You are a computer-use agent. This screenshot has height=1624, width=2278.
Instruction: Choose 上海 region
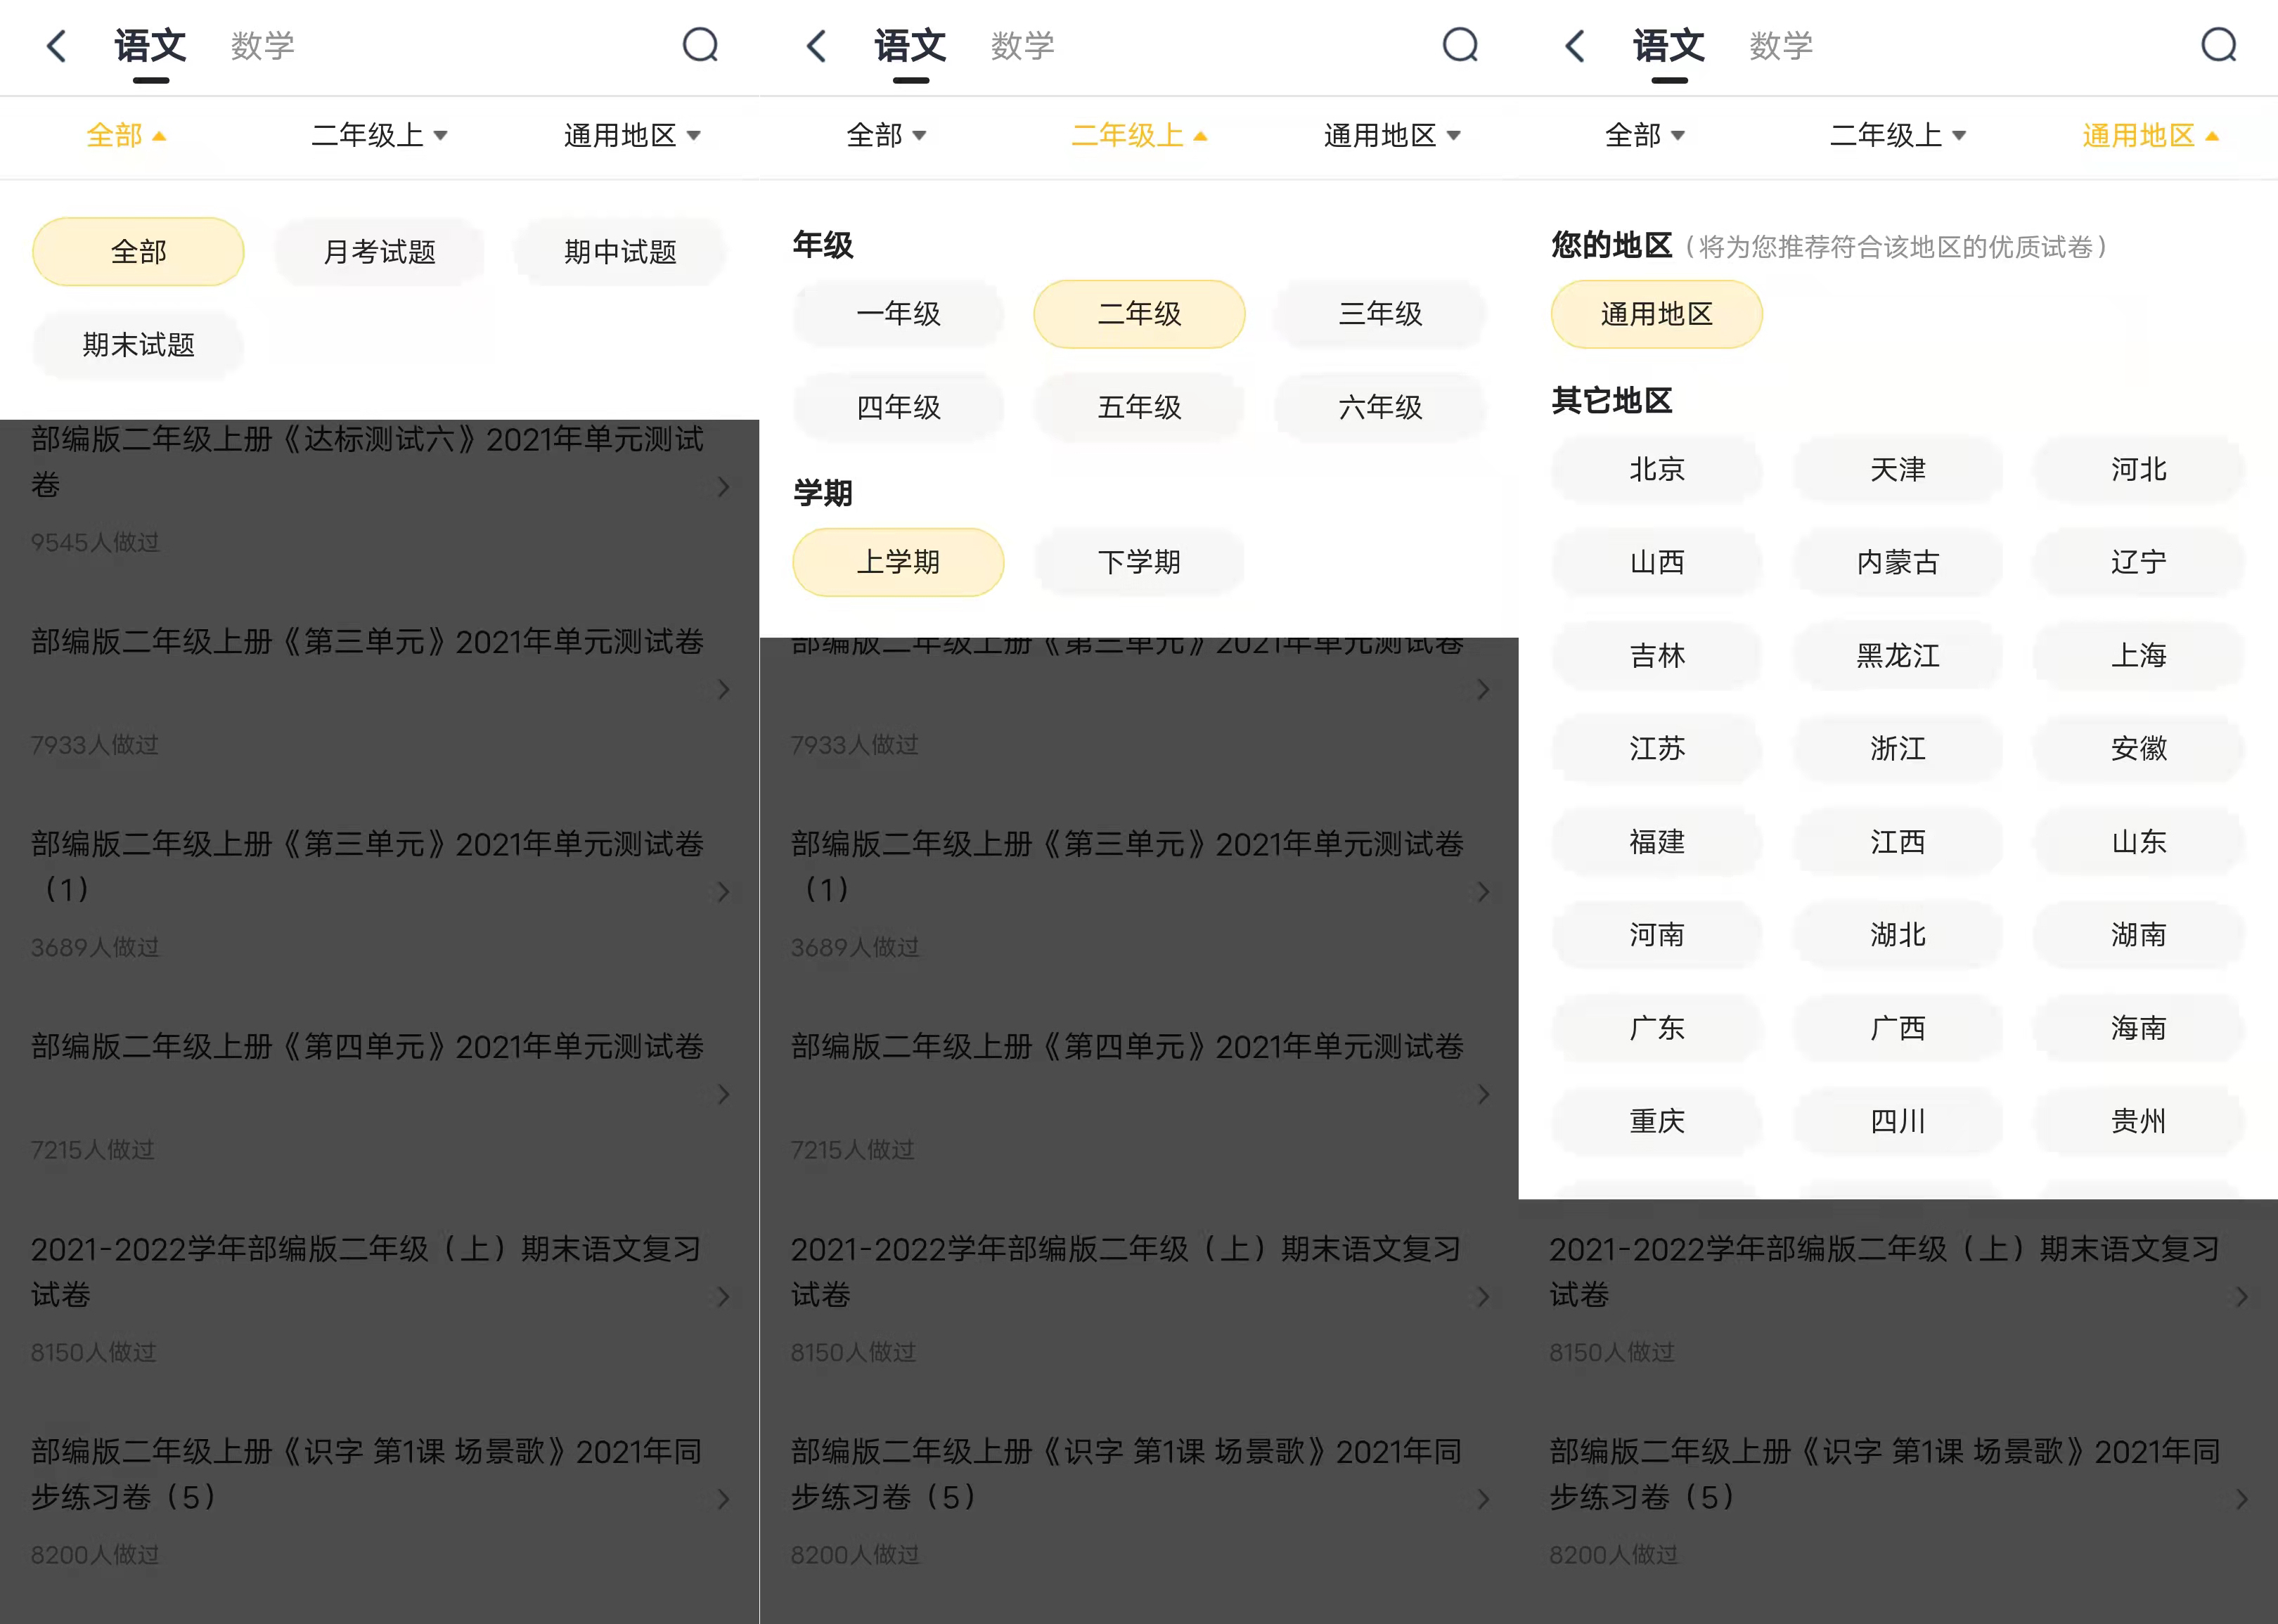pyautogui.click(x=2138, y=655)
